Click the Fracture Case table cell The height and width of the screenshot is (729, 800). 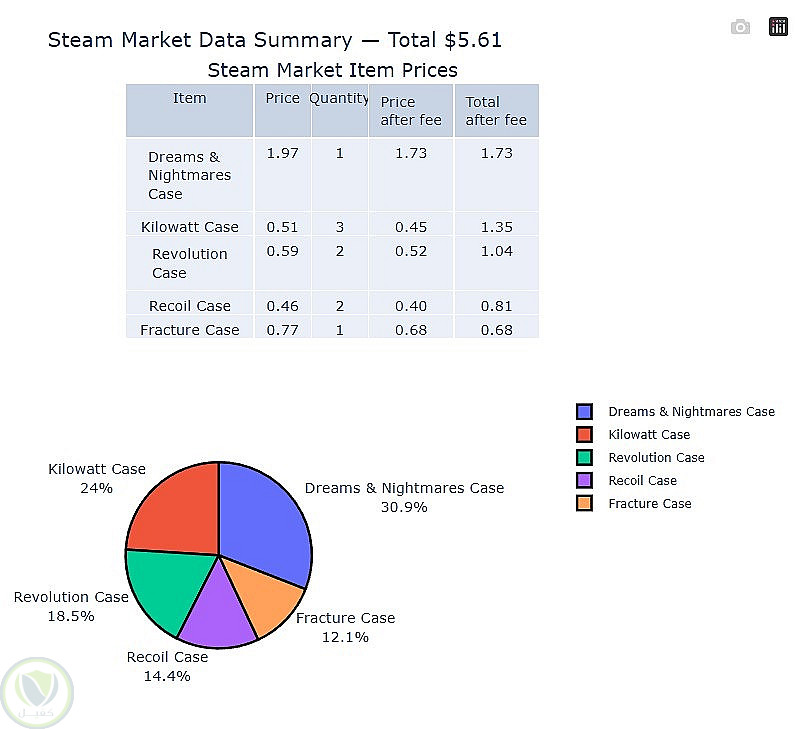click(189, 328)
